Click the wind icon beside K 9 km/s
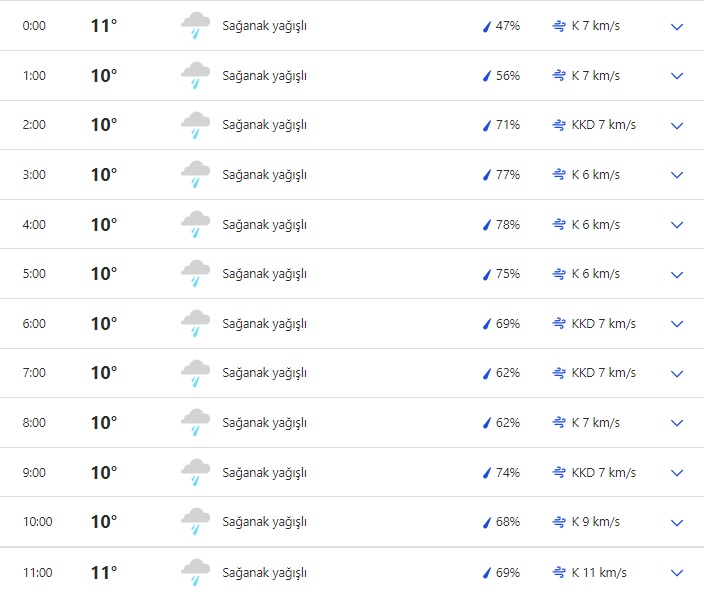 click(559, 522)
